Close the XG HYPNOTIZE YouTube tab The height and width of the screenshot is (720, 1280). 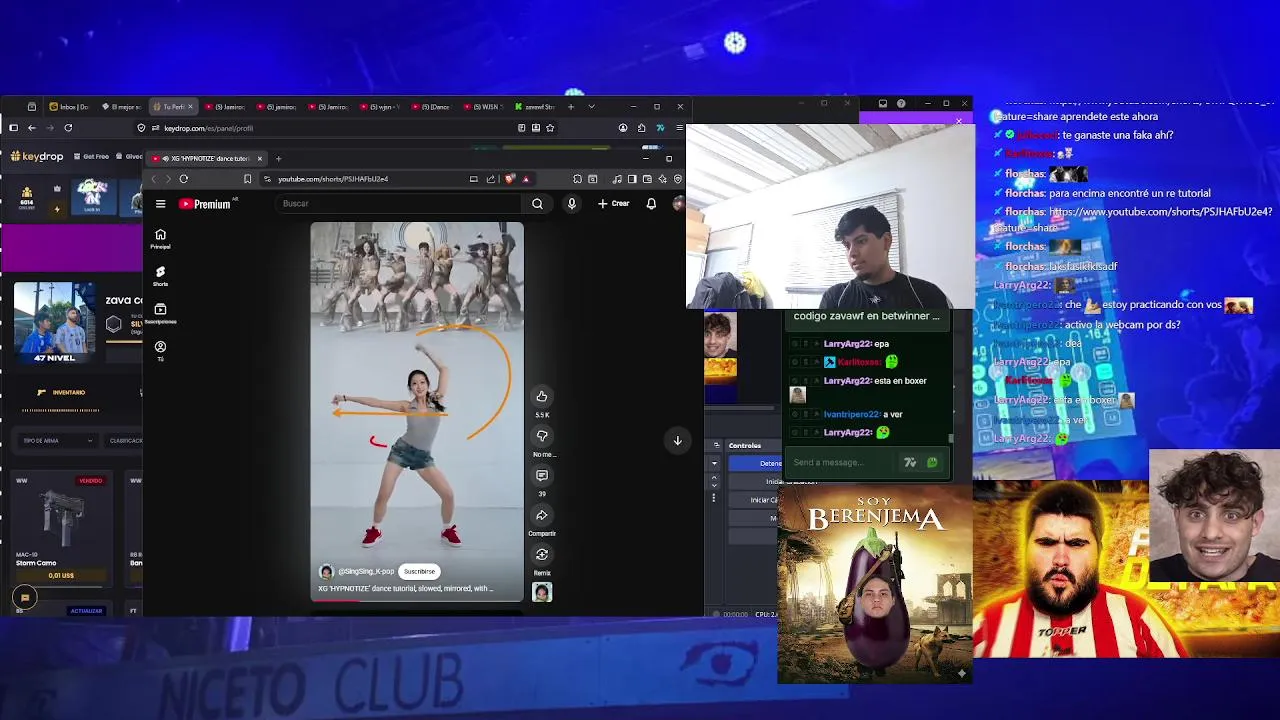[x=259, y=158]
